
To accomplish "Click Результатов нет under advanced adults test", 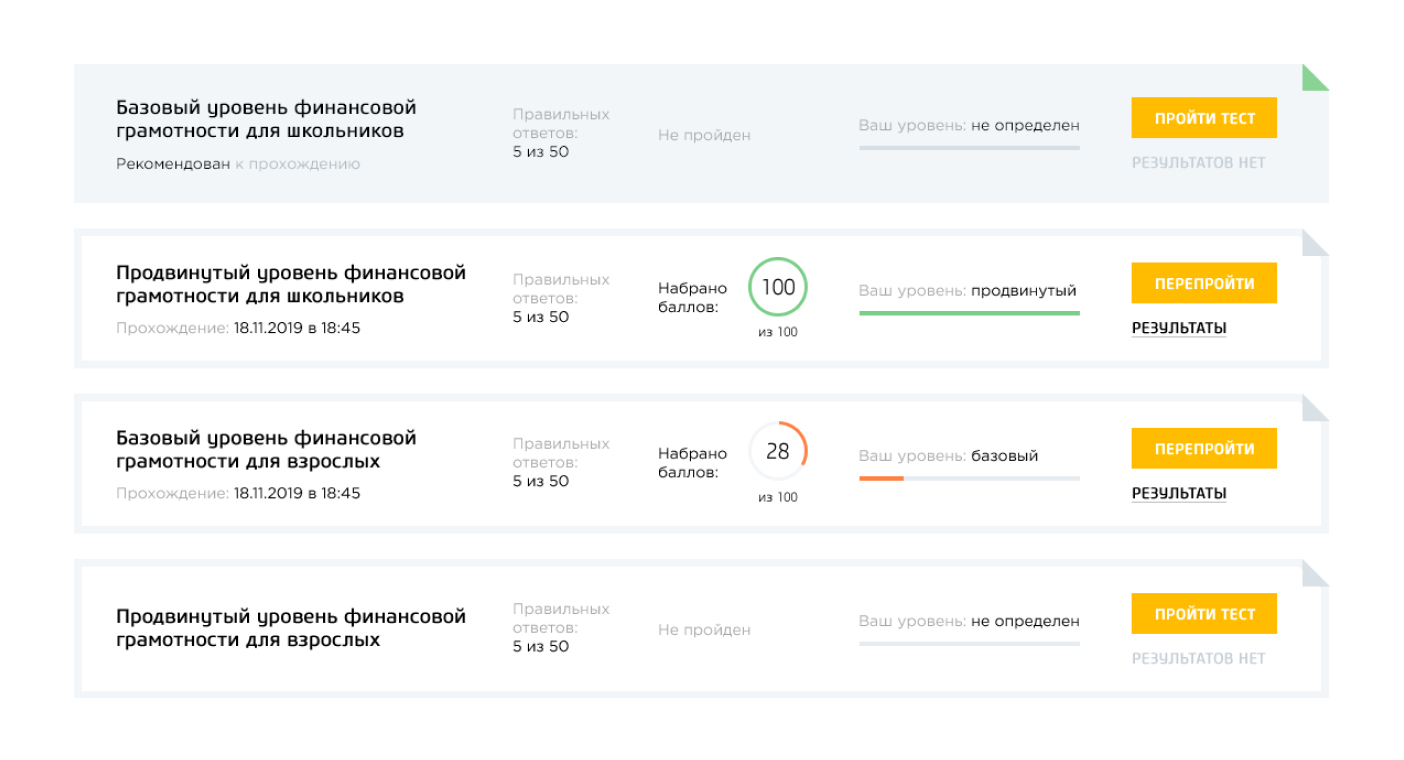I will tap(1198, 658).
